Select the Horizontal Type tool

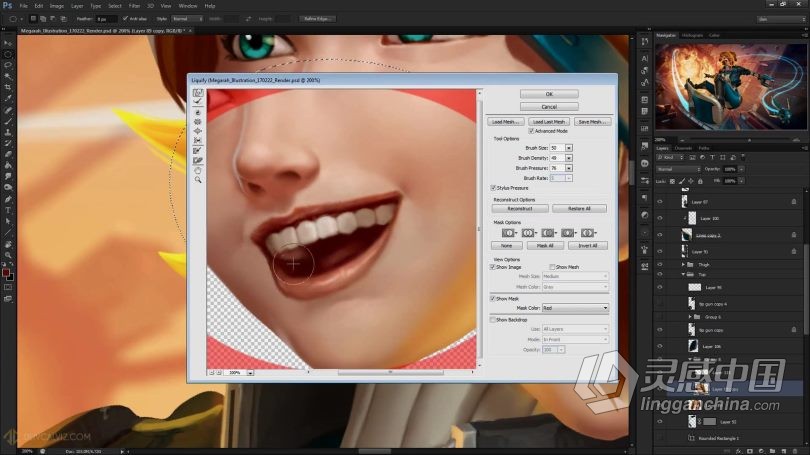click(x=8, y=210)
